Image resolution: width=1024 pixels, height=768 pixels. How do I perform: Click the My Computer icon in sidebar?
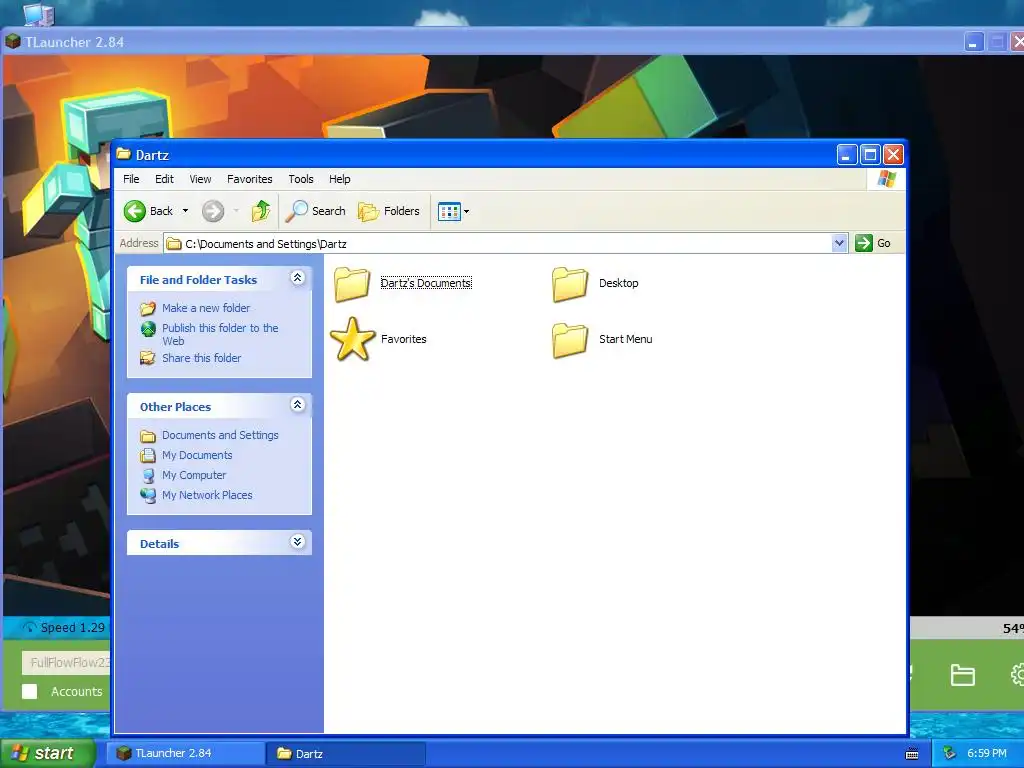[x=148, y=475]
